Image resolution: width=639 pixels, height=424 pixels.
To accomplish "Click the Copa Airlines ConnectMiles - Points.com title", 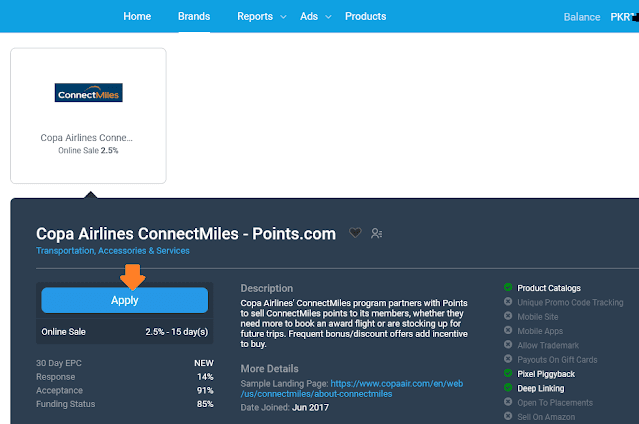I will [186, 234].
